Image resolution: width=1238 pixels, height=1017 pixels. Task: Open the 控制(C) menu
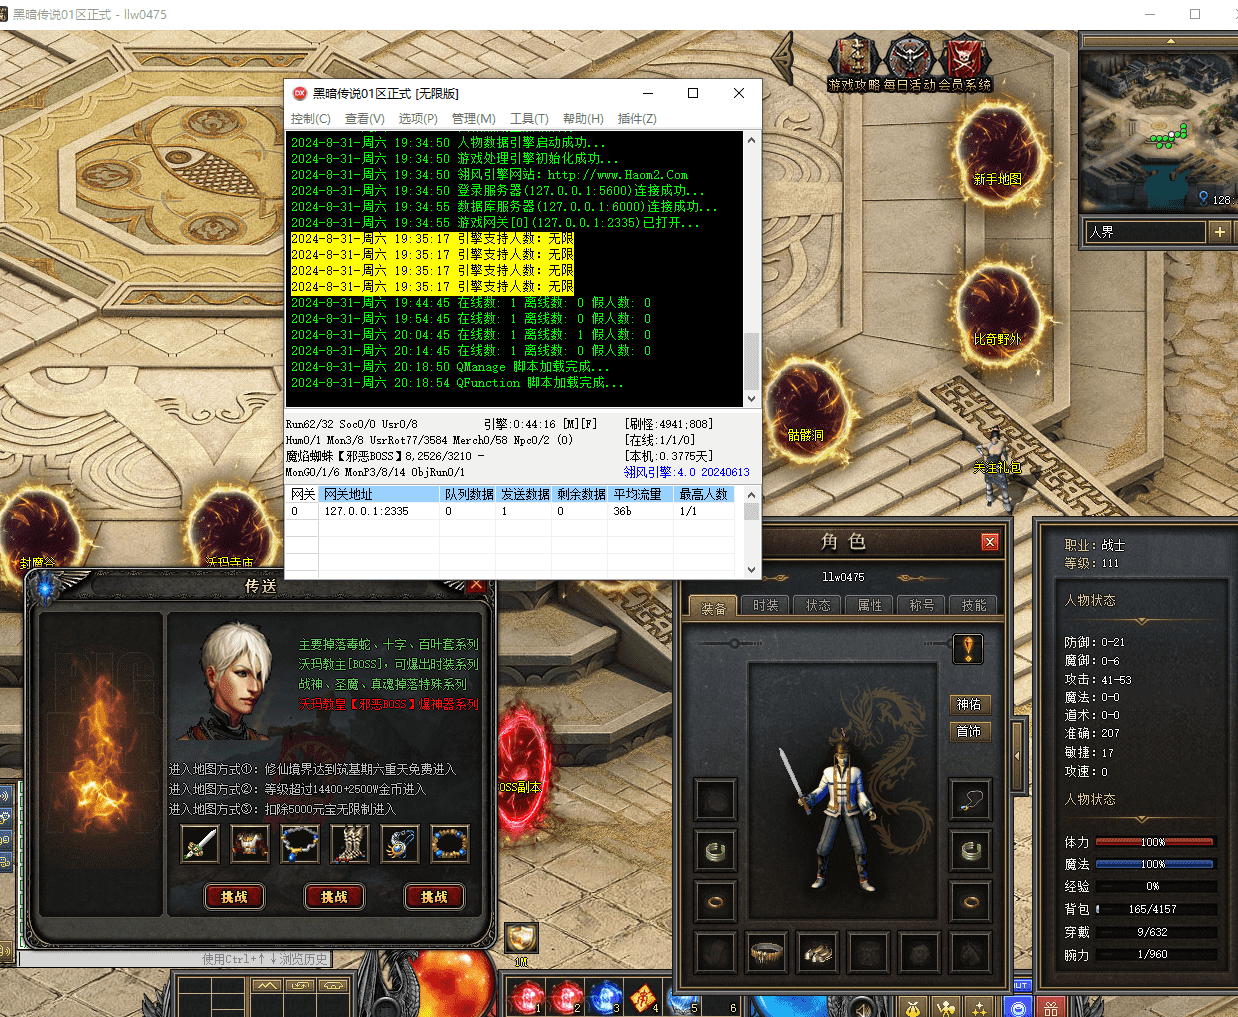click(310, 119)
